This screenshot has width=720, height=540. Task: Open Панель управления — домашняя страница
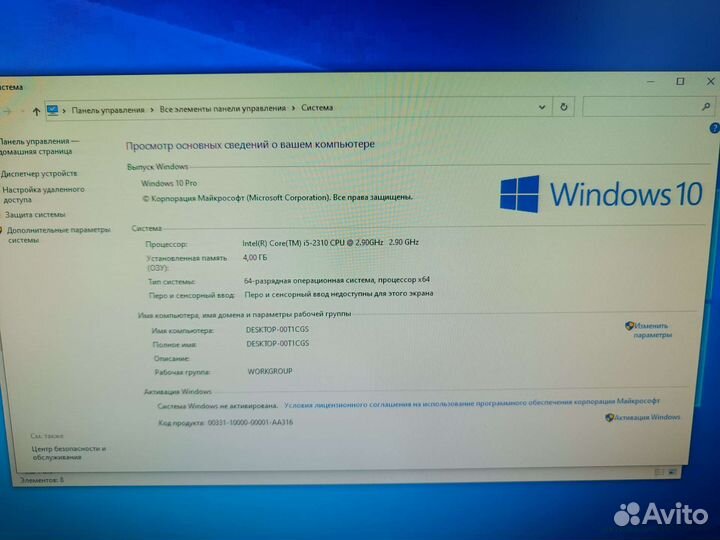coord(38,146)
